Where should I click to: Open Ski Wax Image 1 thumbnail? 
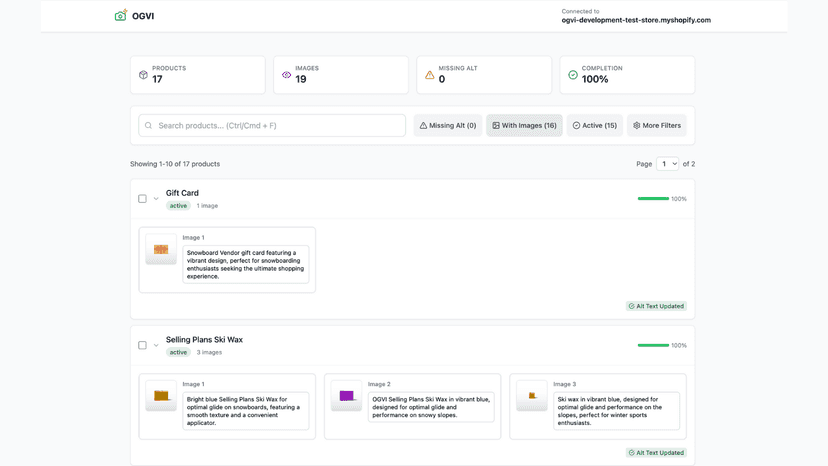point(161,396)
